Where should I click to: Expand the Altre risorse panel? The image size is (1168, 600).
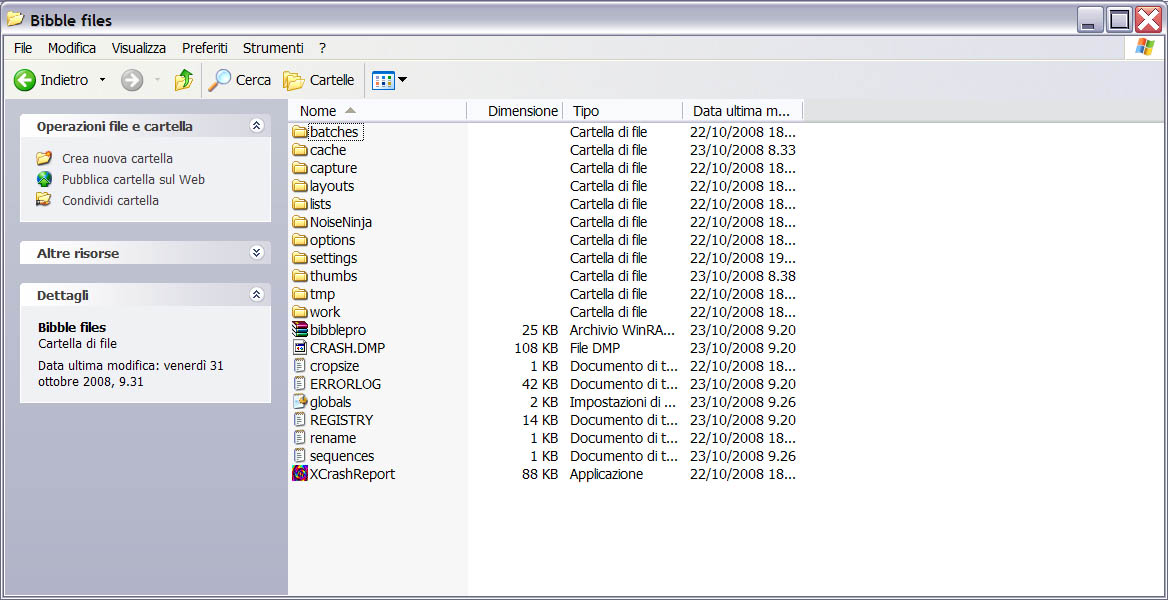pos(257,253)
